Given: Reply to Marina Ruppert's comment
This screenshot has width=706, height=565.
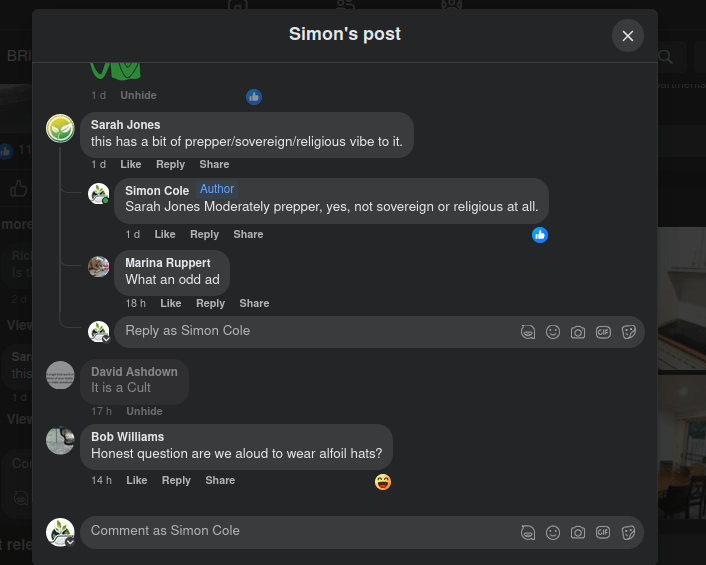Looking at the screenshot, I should [210, 303].
